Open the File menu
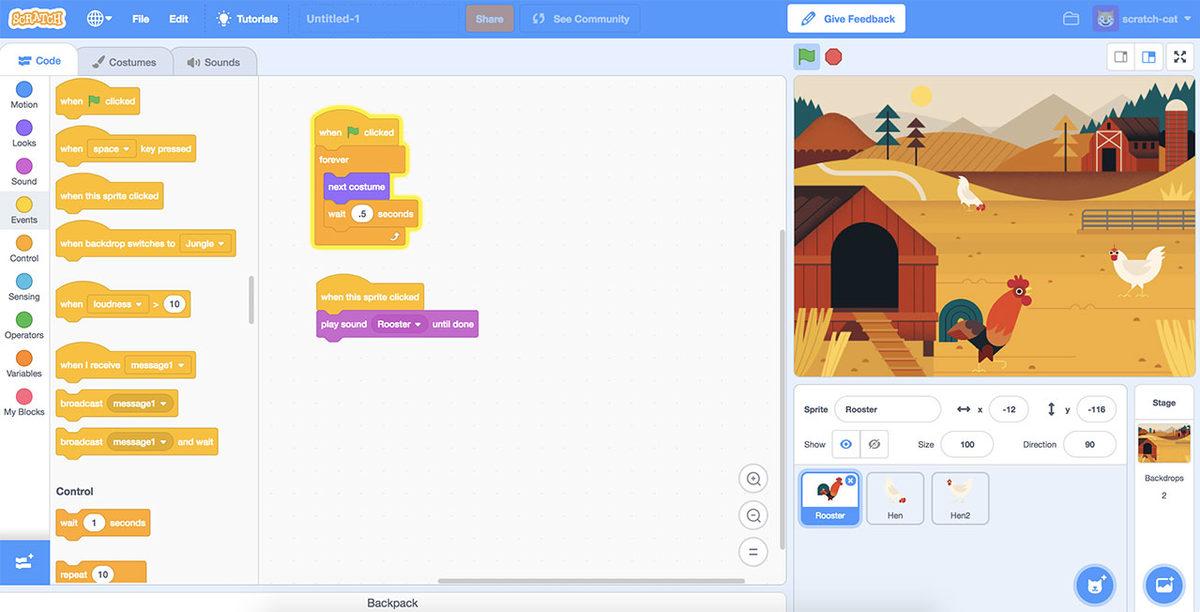The height and width of the screenshot is (612, 1200). [x=141, y=19]
